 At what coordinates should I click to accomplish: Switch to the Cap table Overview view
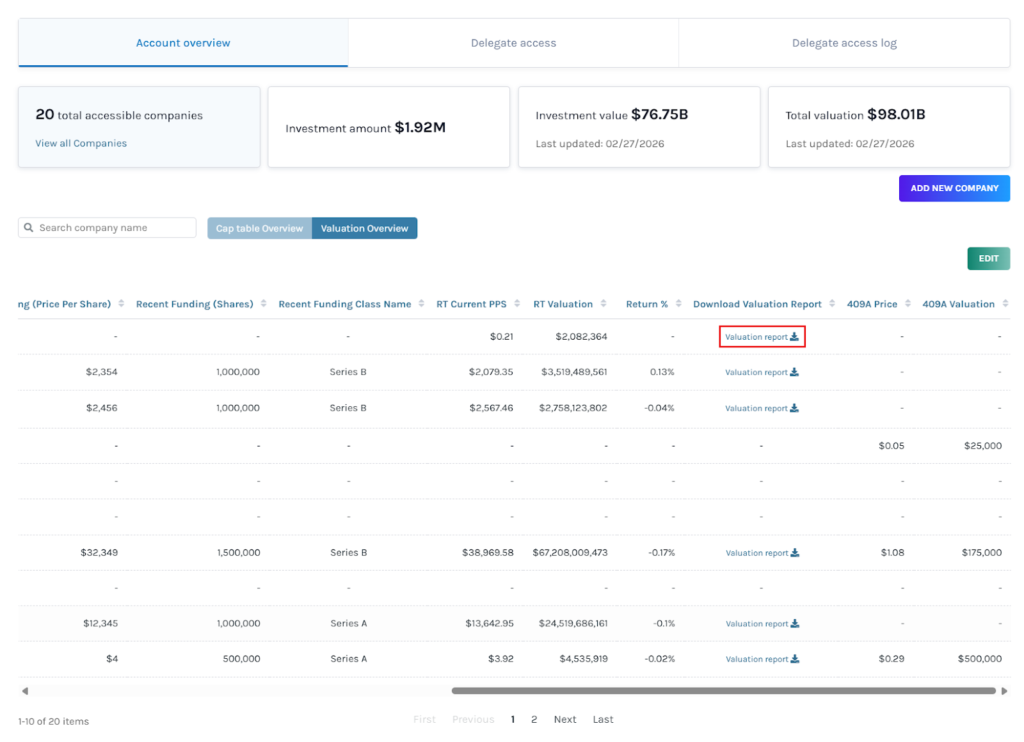click(258, 227)
